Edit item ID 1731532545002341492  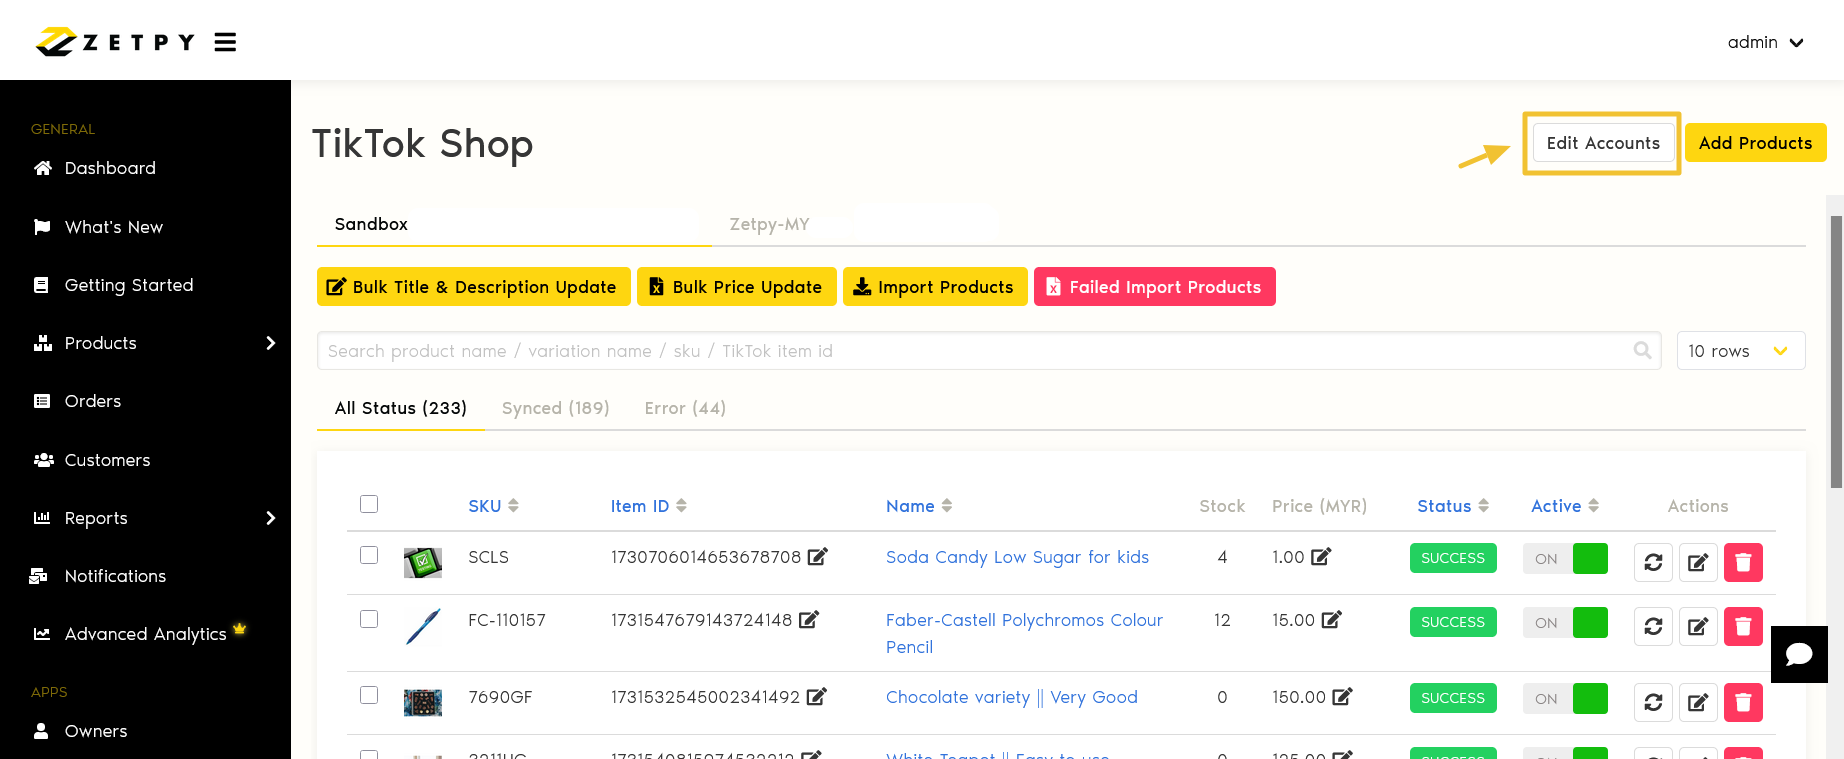coord(817,696)
